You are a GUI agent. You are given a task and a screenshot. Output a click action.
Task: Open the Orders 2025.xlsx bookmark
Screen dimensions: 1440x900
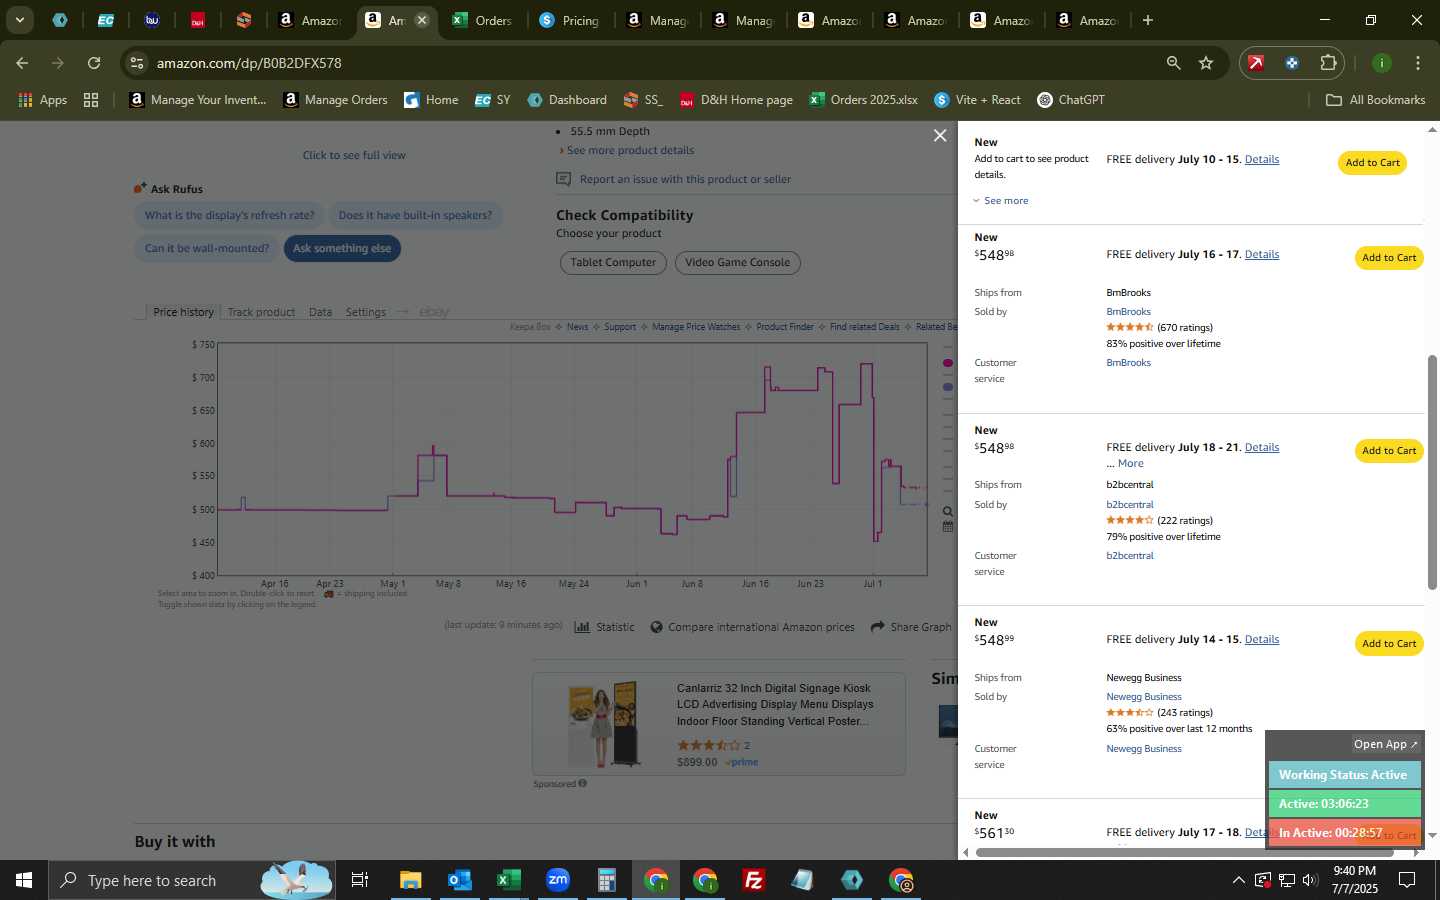pyautogui.click(x=864, y=100)
